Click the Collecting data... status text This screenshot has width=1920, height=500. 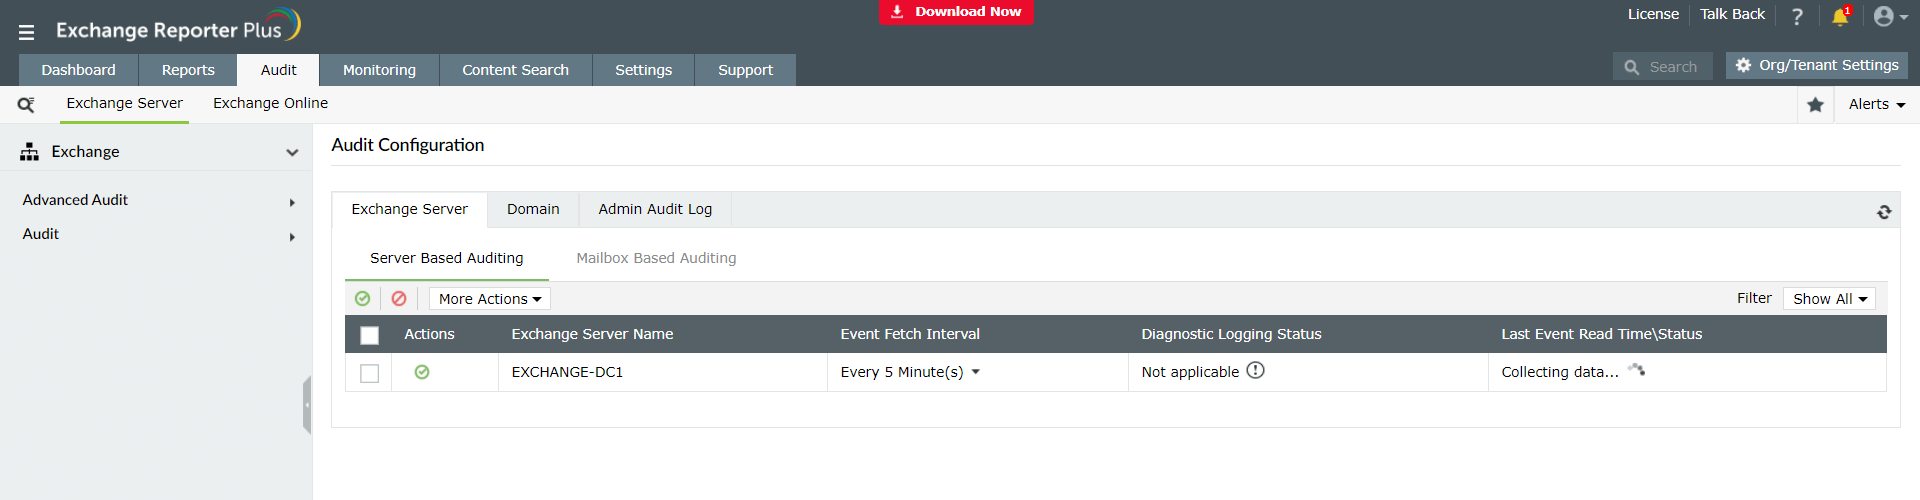pos(1560,372)
